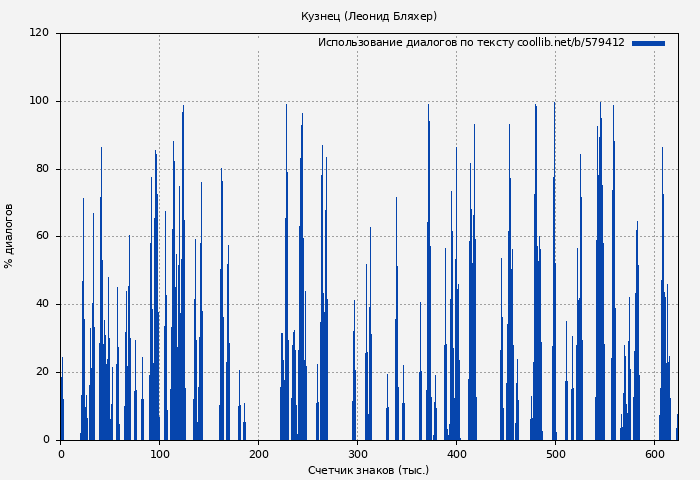The image size is (700, 480).
Task: Click the 0 tick label on the x-axis
Action: [x=61, y=454]
